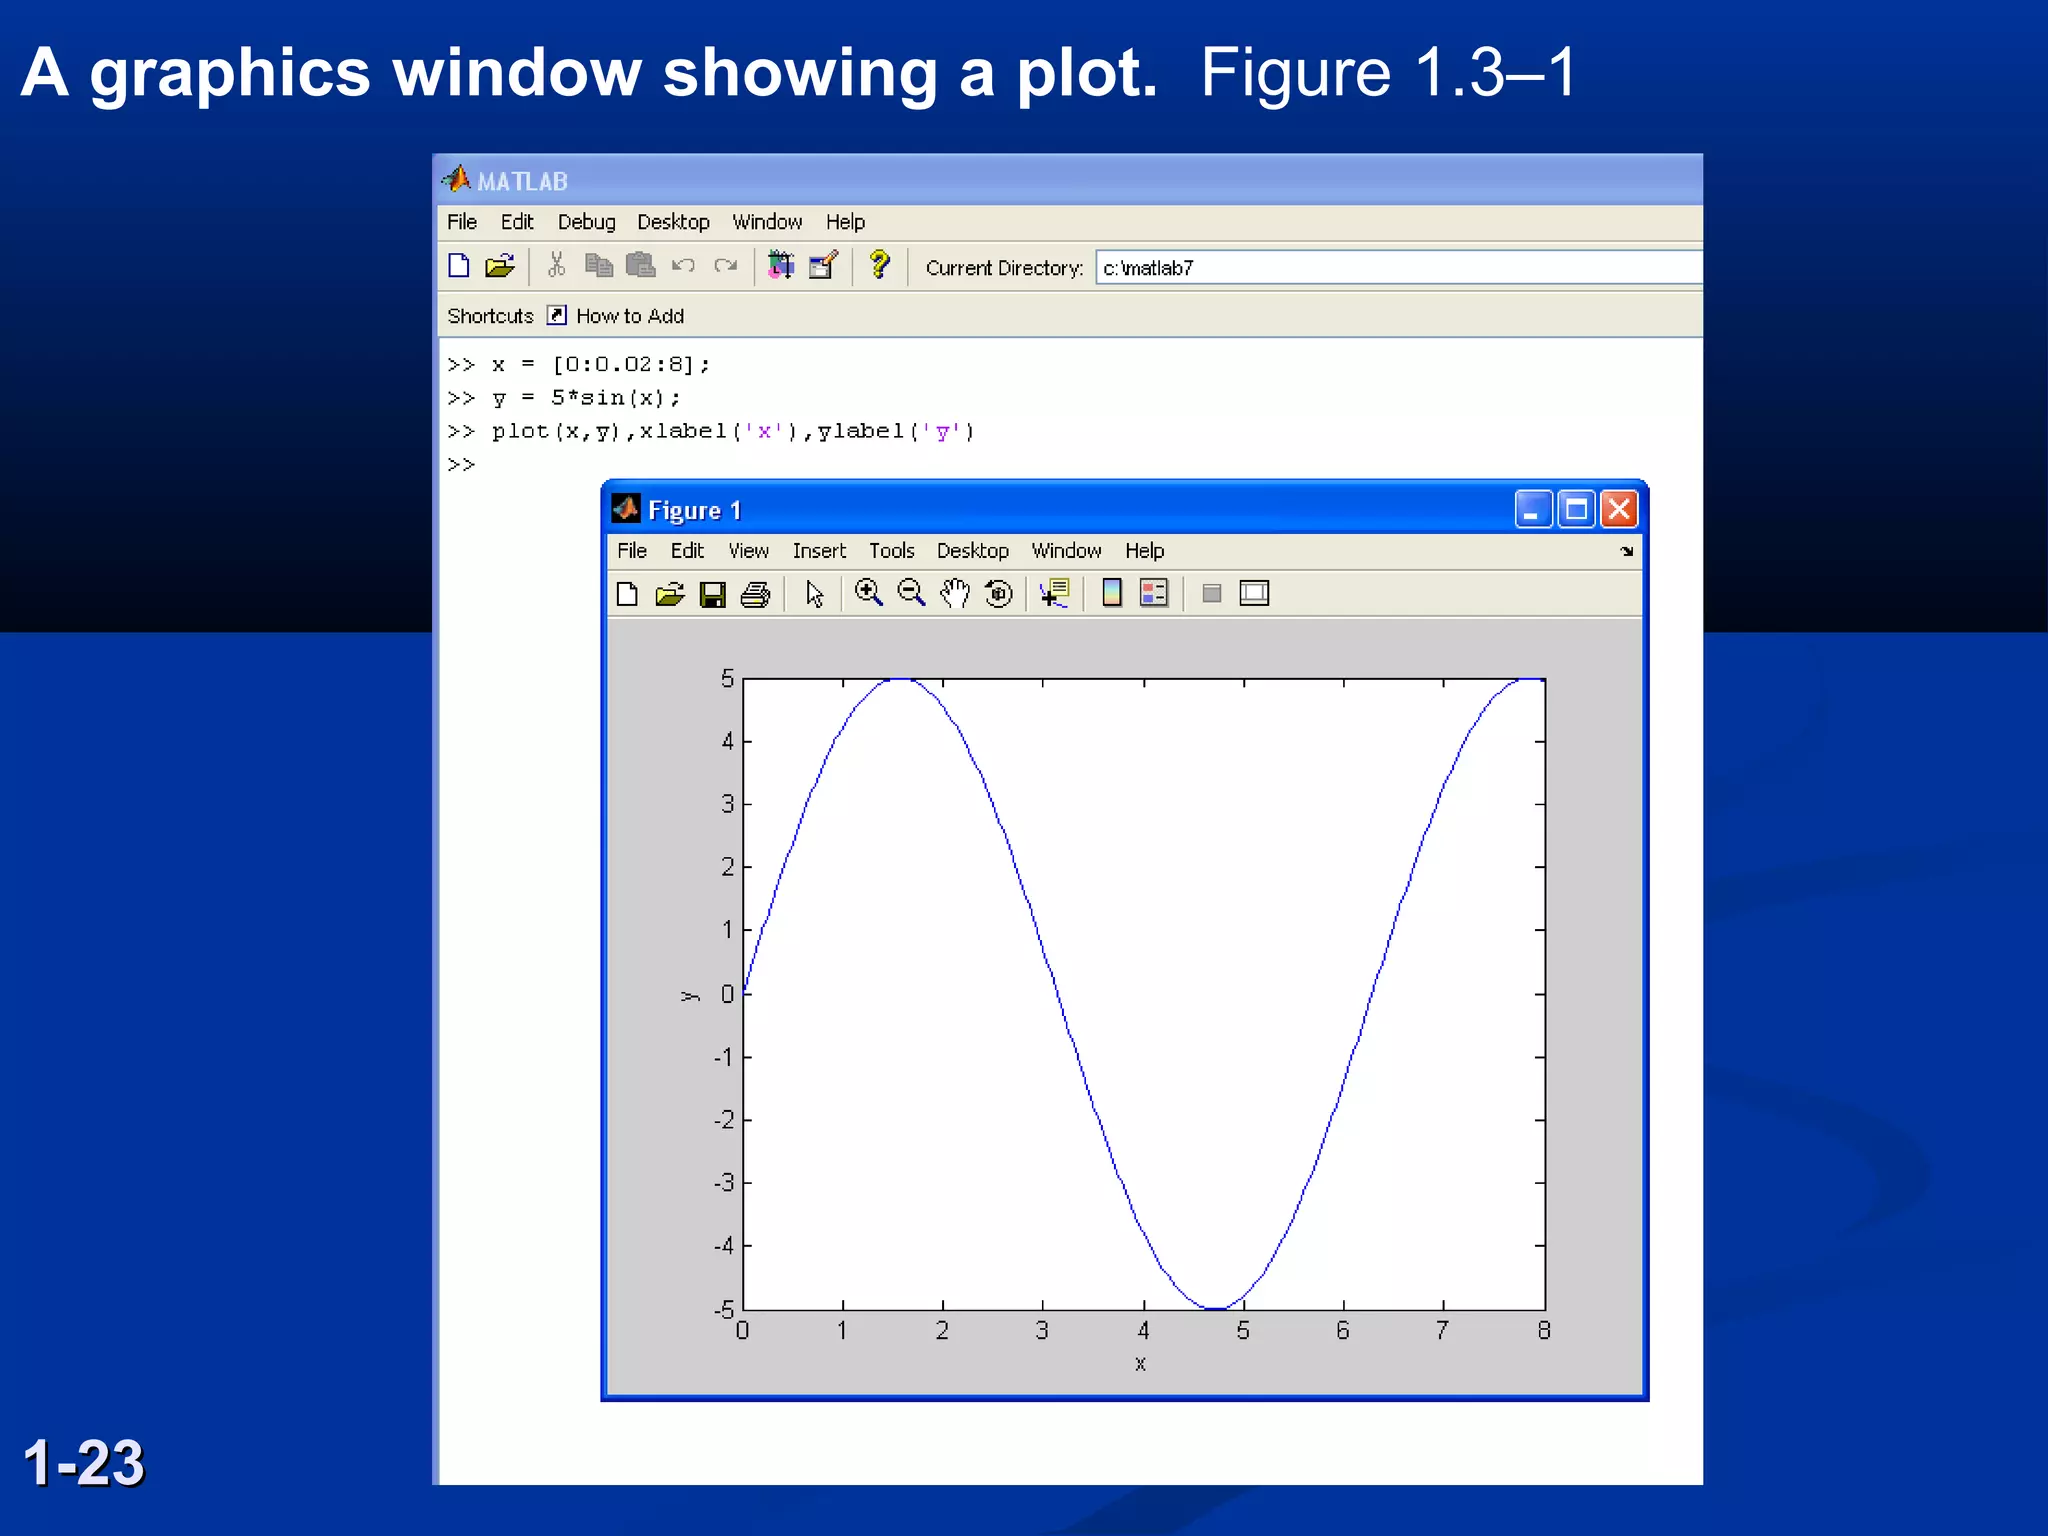Select the Pan hand tool
This screenshot has height=1536, width=2048.
955,594
